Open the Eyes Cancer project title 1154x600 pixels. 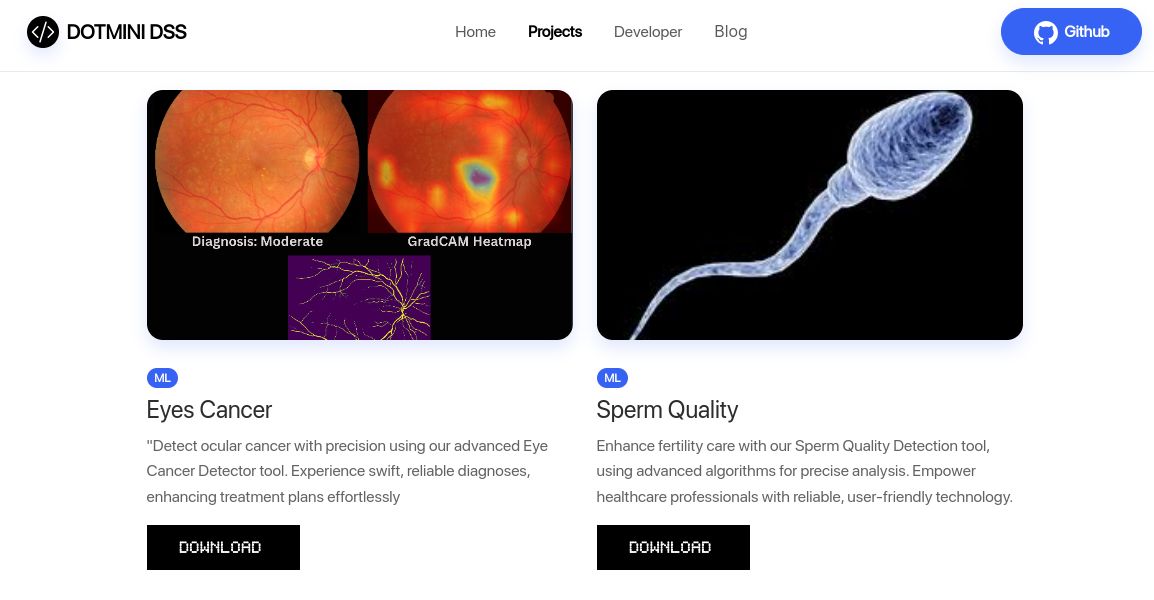pyautogui.click(x=209, y=410)
